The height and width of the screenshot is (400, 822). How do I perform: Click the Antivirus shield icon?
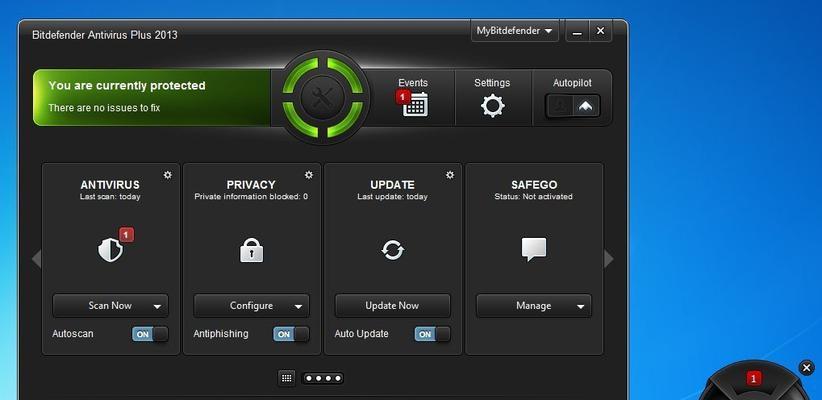[110, 250]
